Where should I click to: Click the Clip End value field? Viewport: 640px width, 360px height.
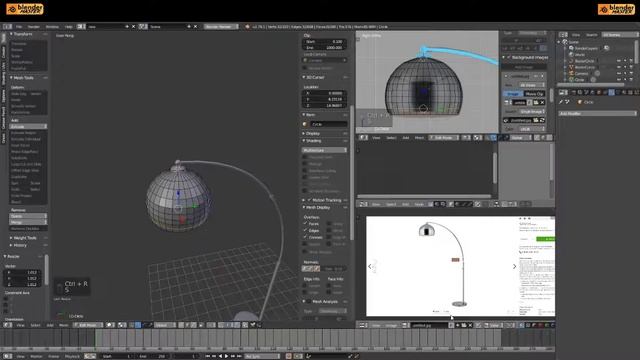pyautogui.click(x=325, y=48)
